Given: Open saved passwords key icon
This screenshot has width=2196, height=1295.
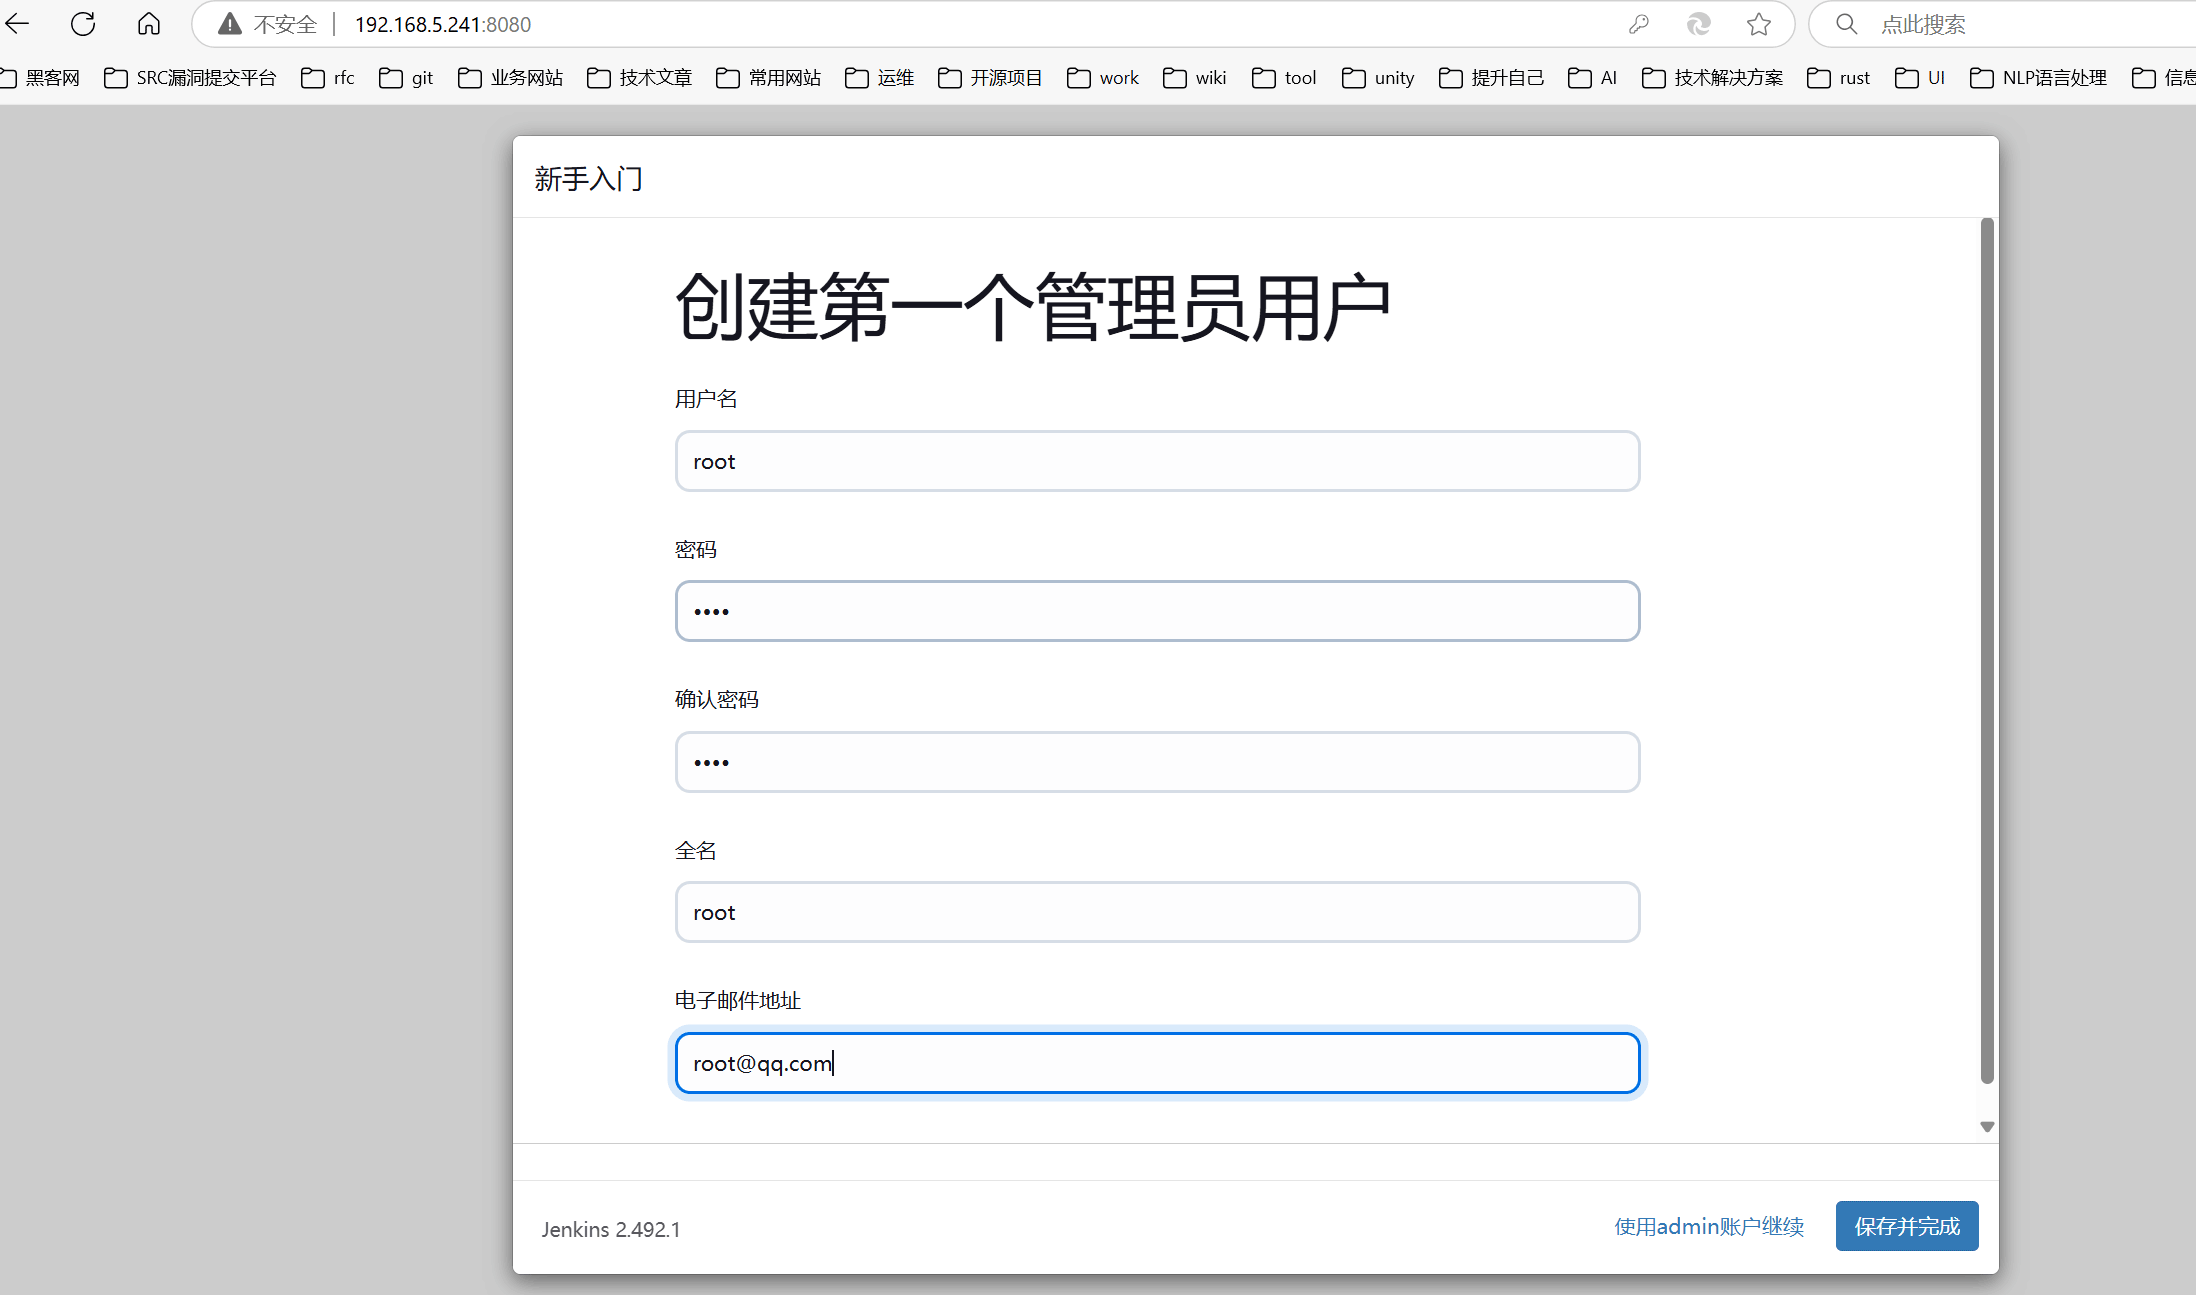Looking at the screenshot, I should click(1638, 24).
